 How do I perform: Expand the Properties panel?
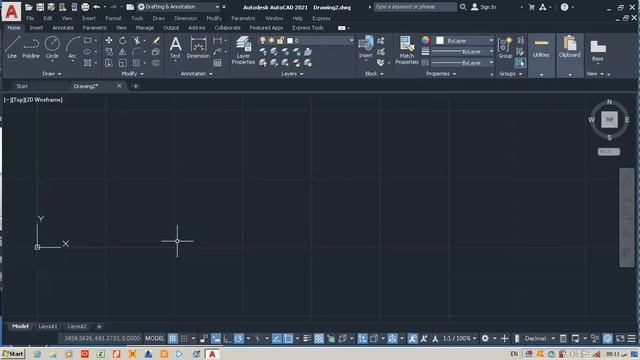click(441, 74)
